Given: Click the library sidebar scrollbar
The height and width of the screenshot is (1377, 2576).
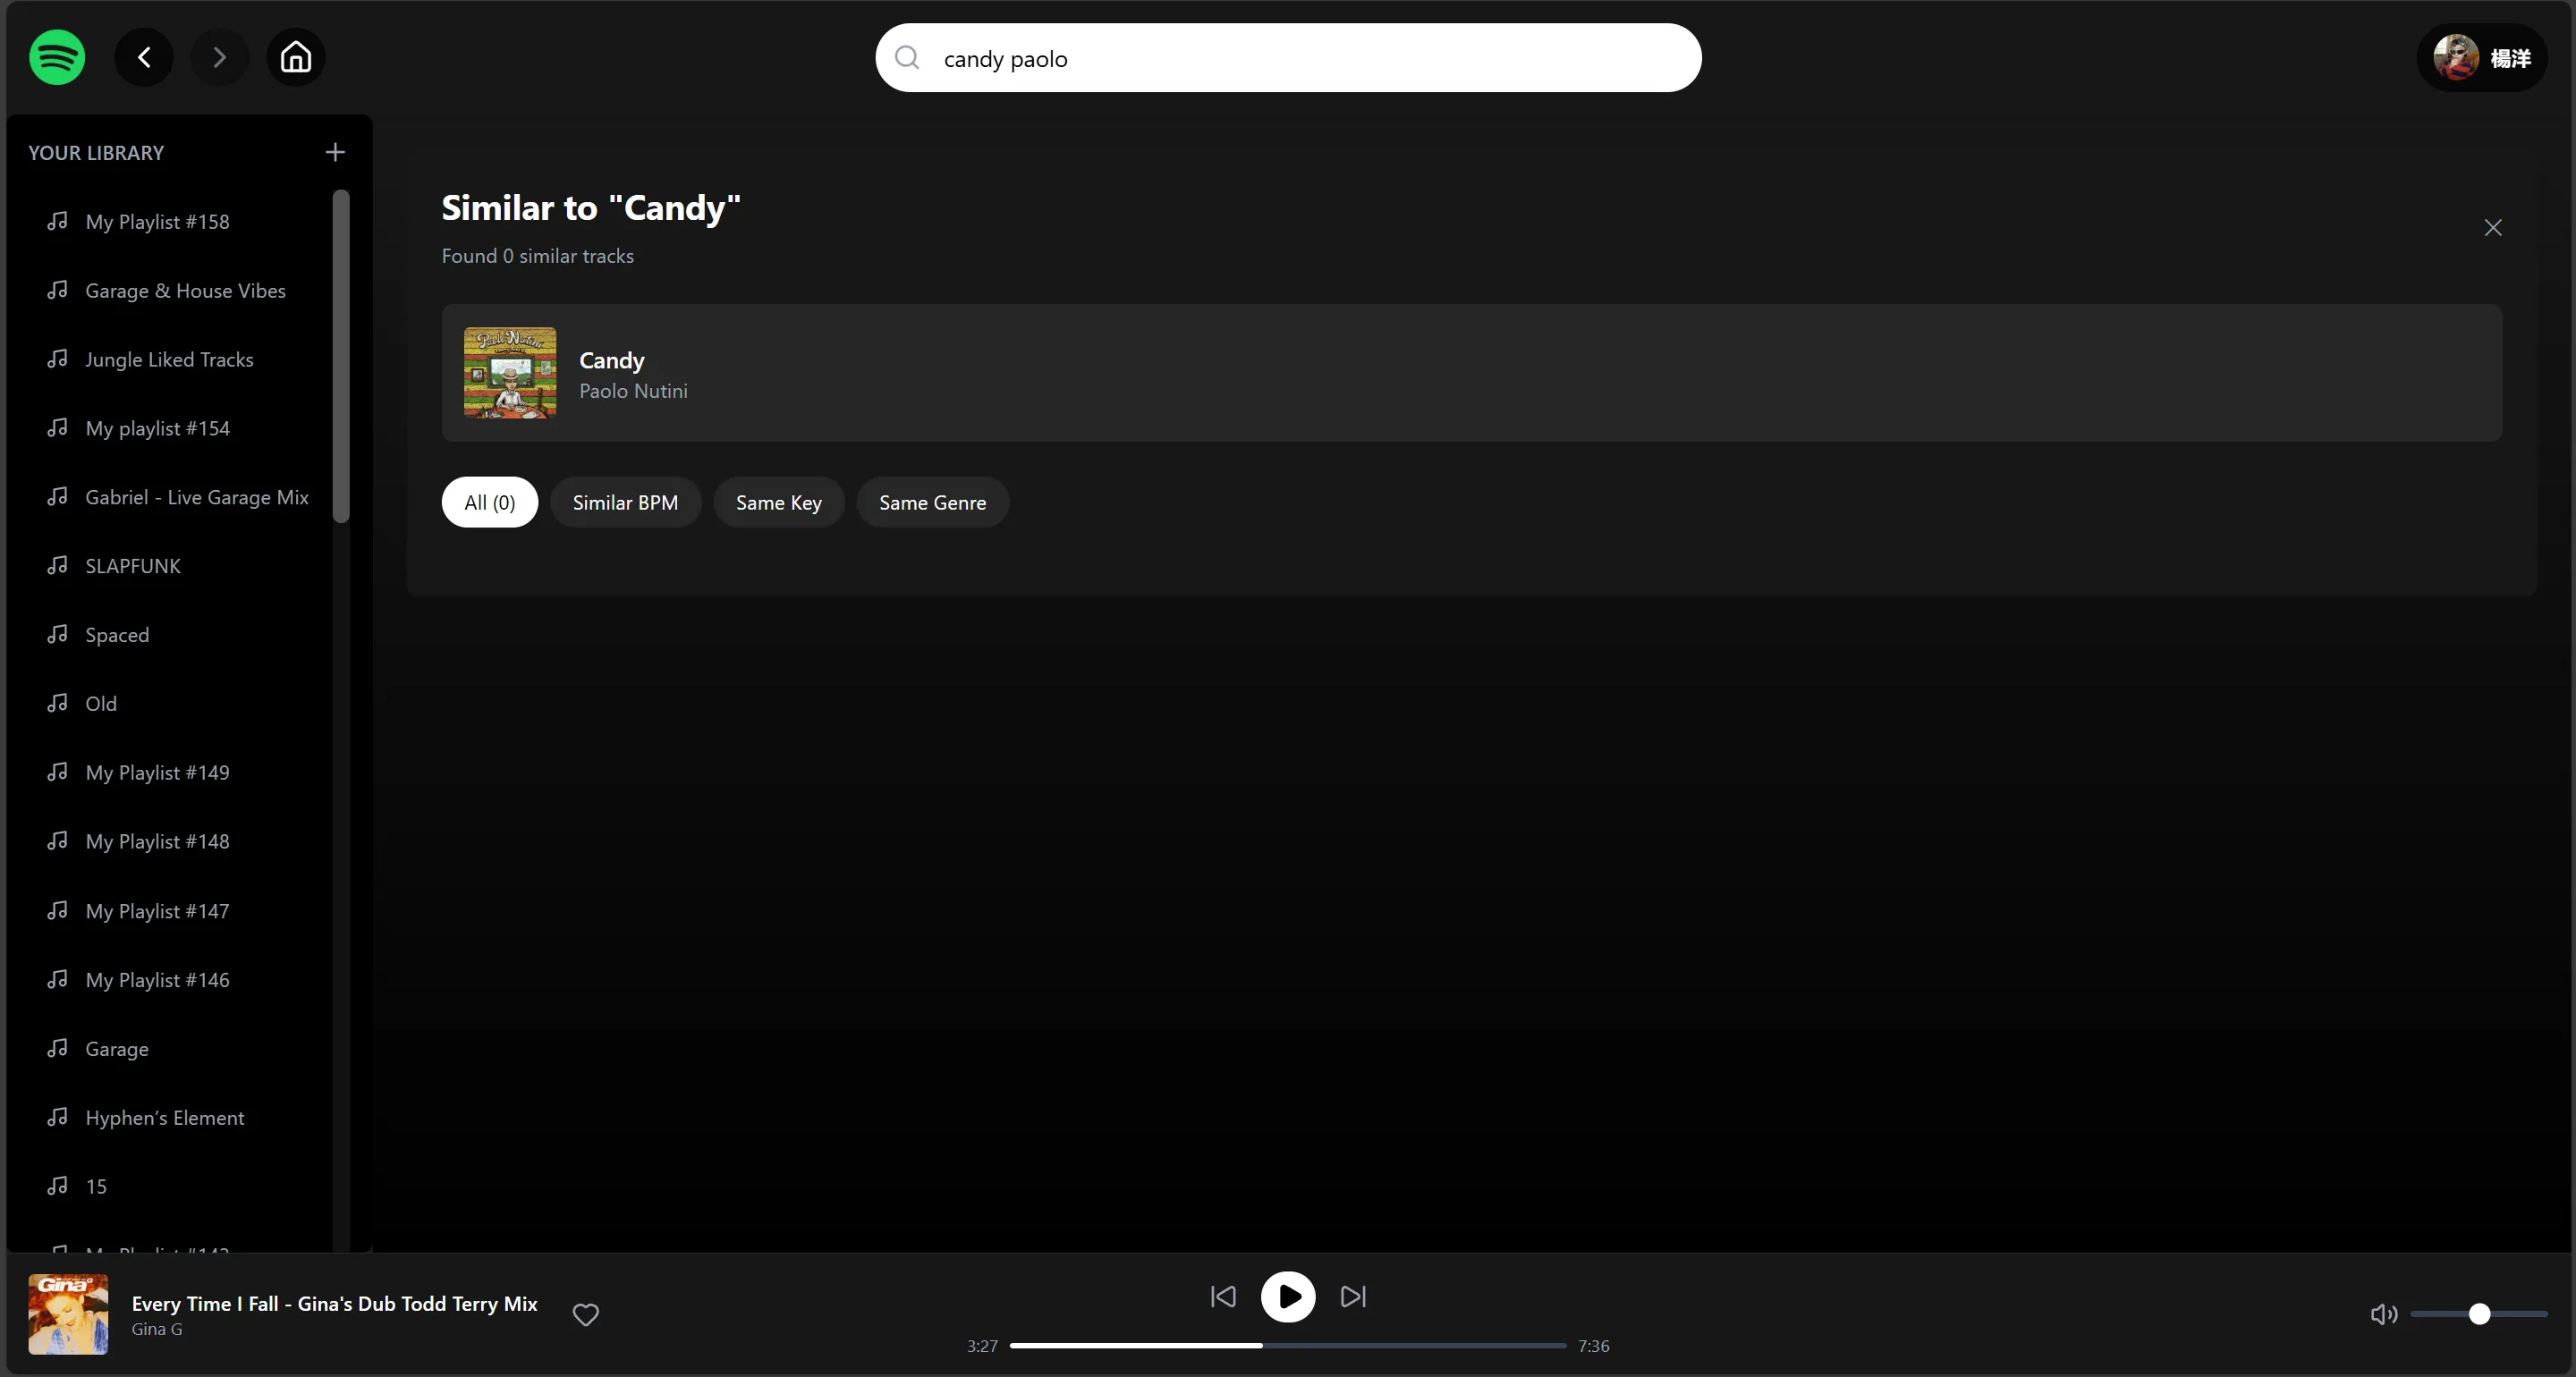Looking at the screenshot, I should click(341, 356).
